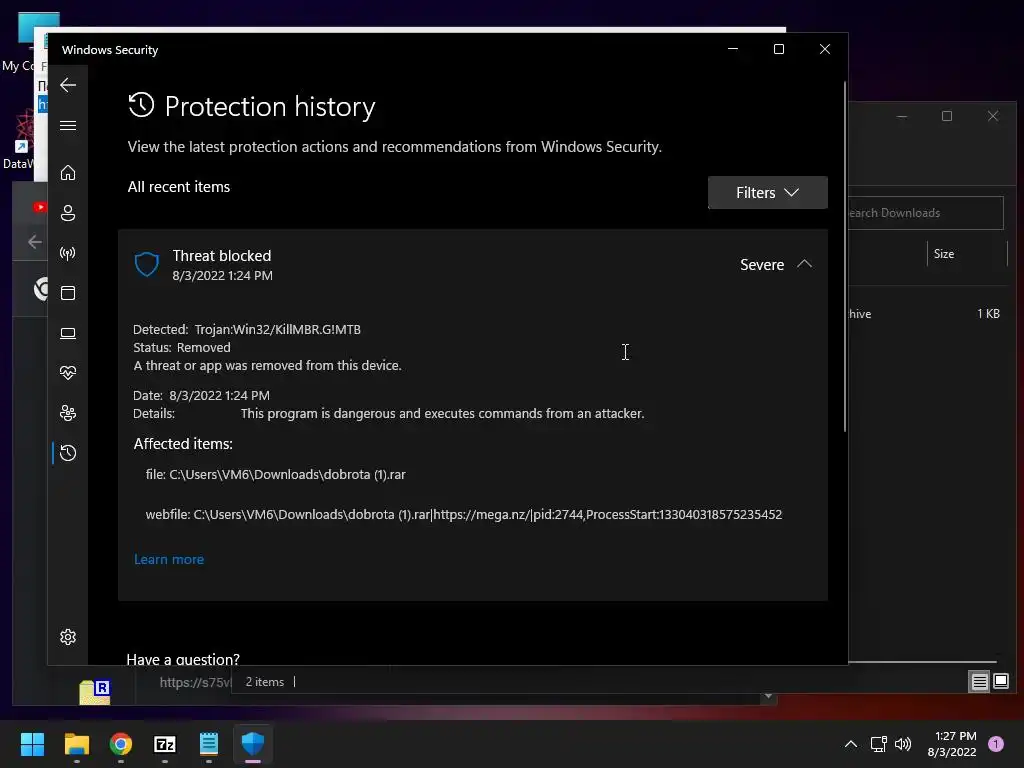1024x768 pixels.
Task: Go back using the Windows Security back arrow
Action: (x=68, y=85)
